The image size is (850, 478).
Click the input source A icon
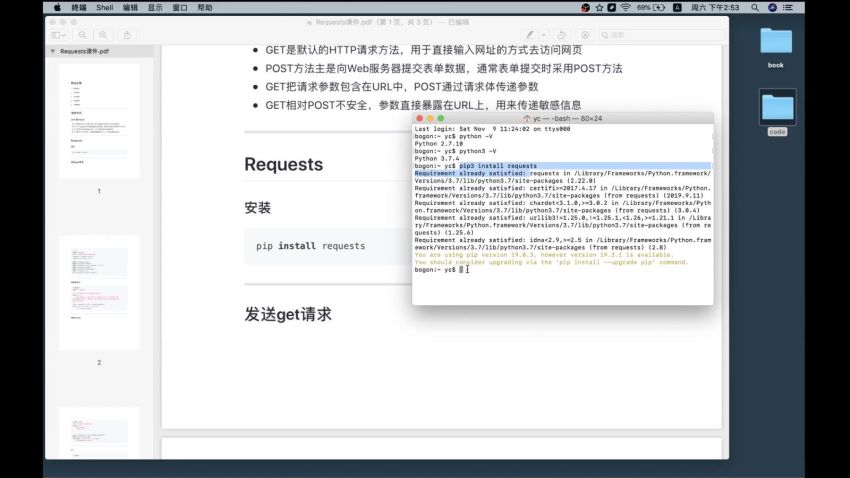[677, 8]
